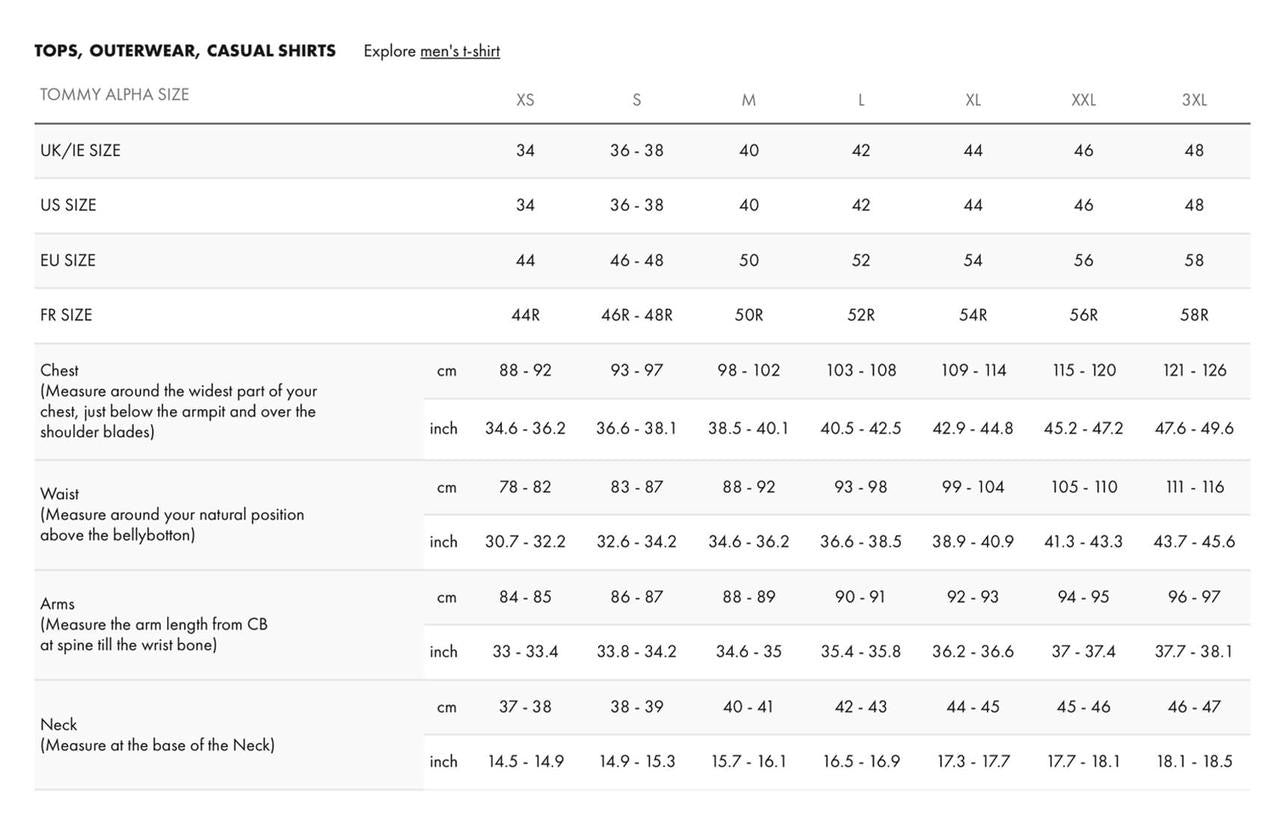Click the XS size column header
This screenshot has width=1280, height=824.
point(525,100)
